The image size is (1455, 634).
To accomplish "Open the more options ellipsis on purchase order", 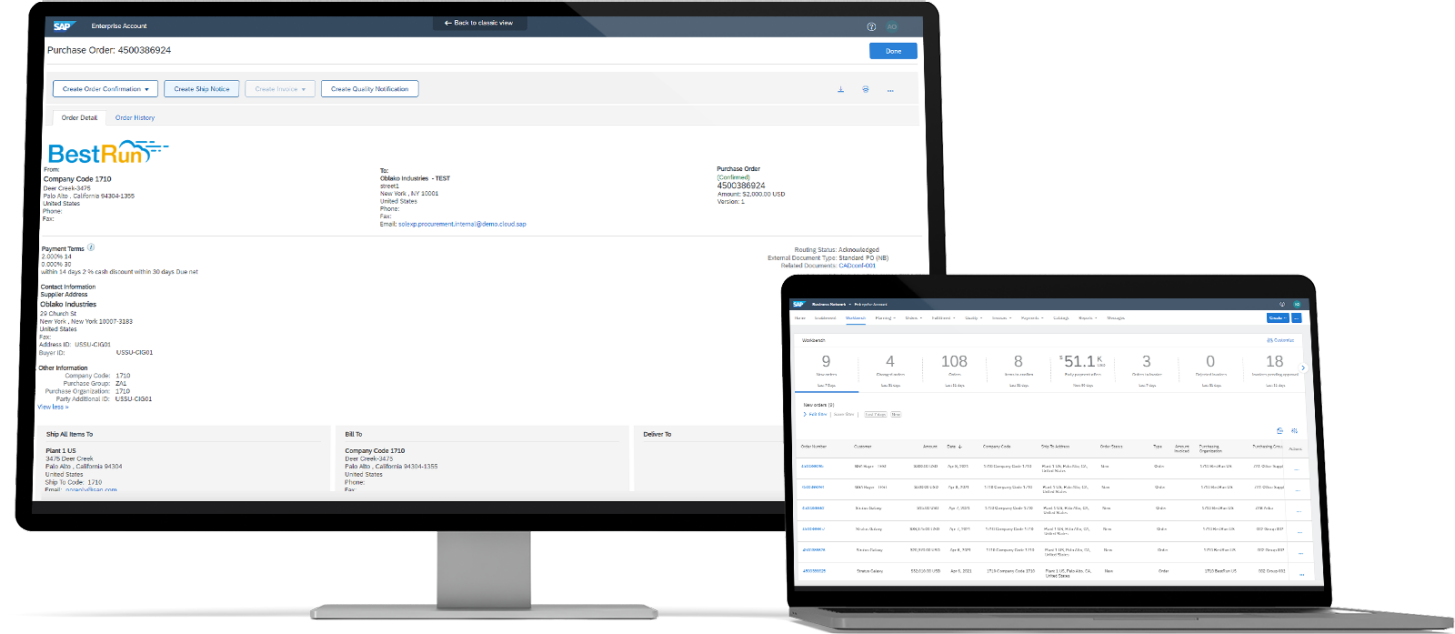I will pos(890,89).
